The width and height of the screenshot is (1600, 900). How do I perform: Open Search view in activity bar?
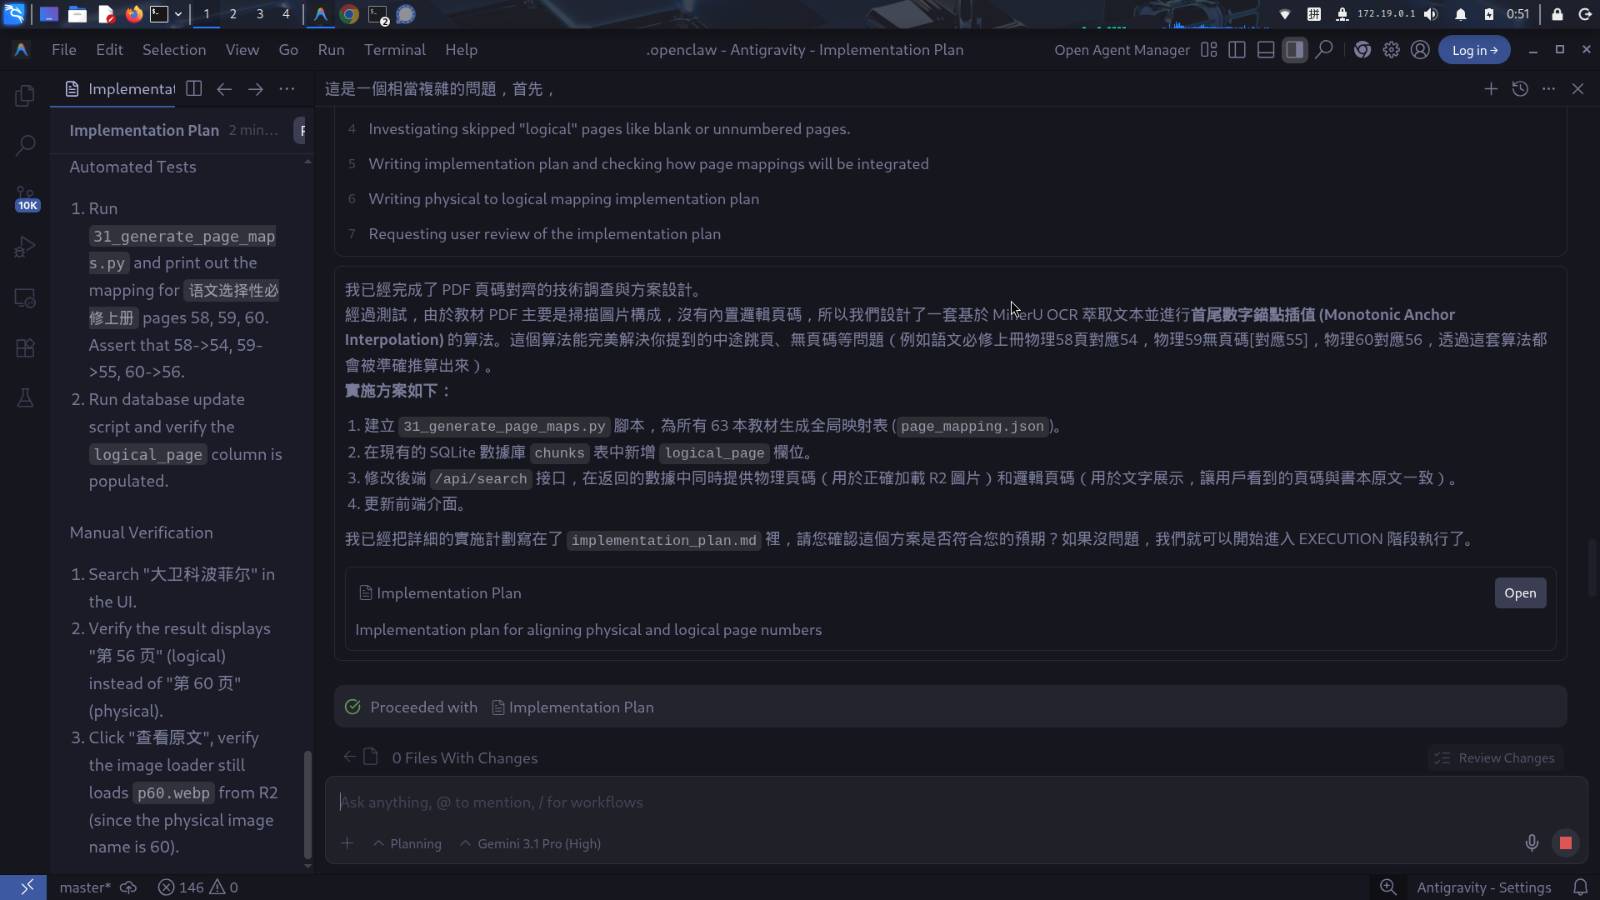[x=25, y=146]
